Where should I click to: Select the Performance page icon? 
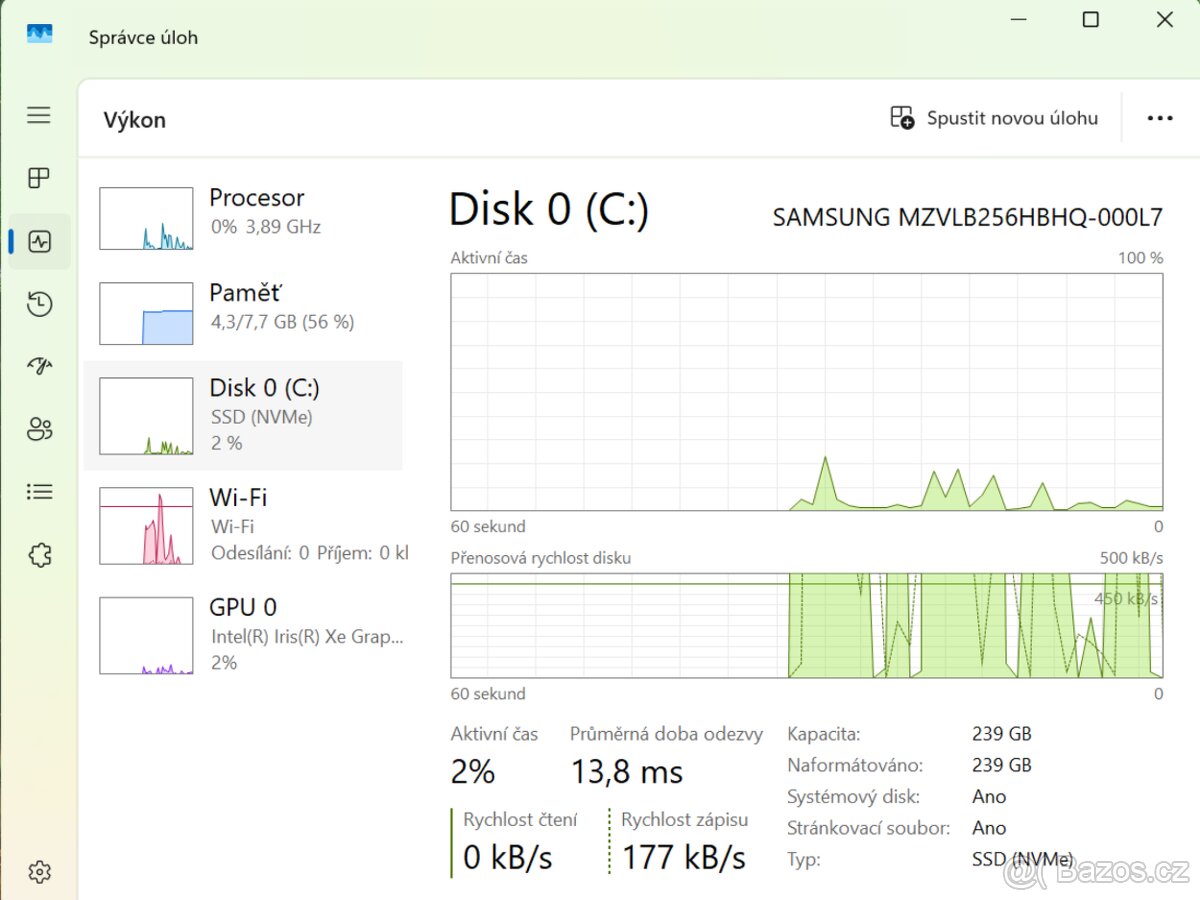point(40,241)
